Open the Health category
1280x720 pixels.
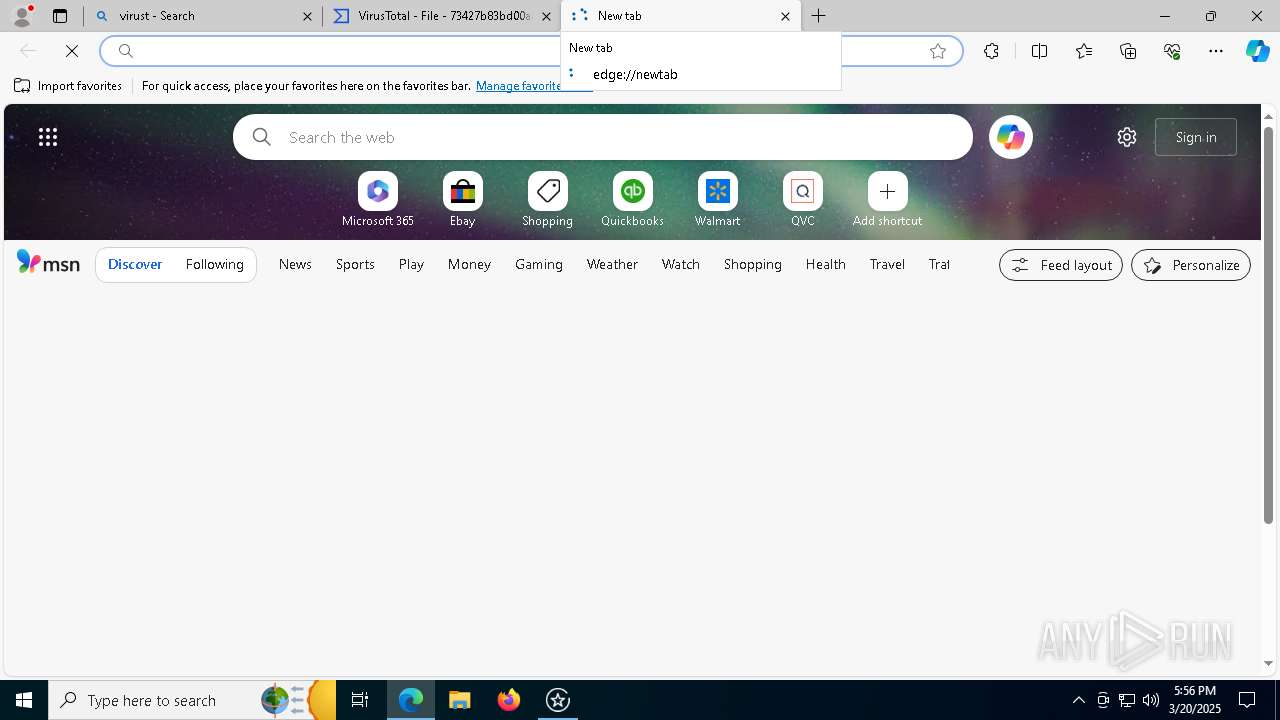826,264
